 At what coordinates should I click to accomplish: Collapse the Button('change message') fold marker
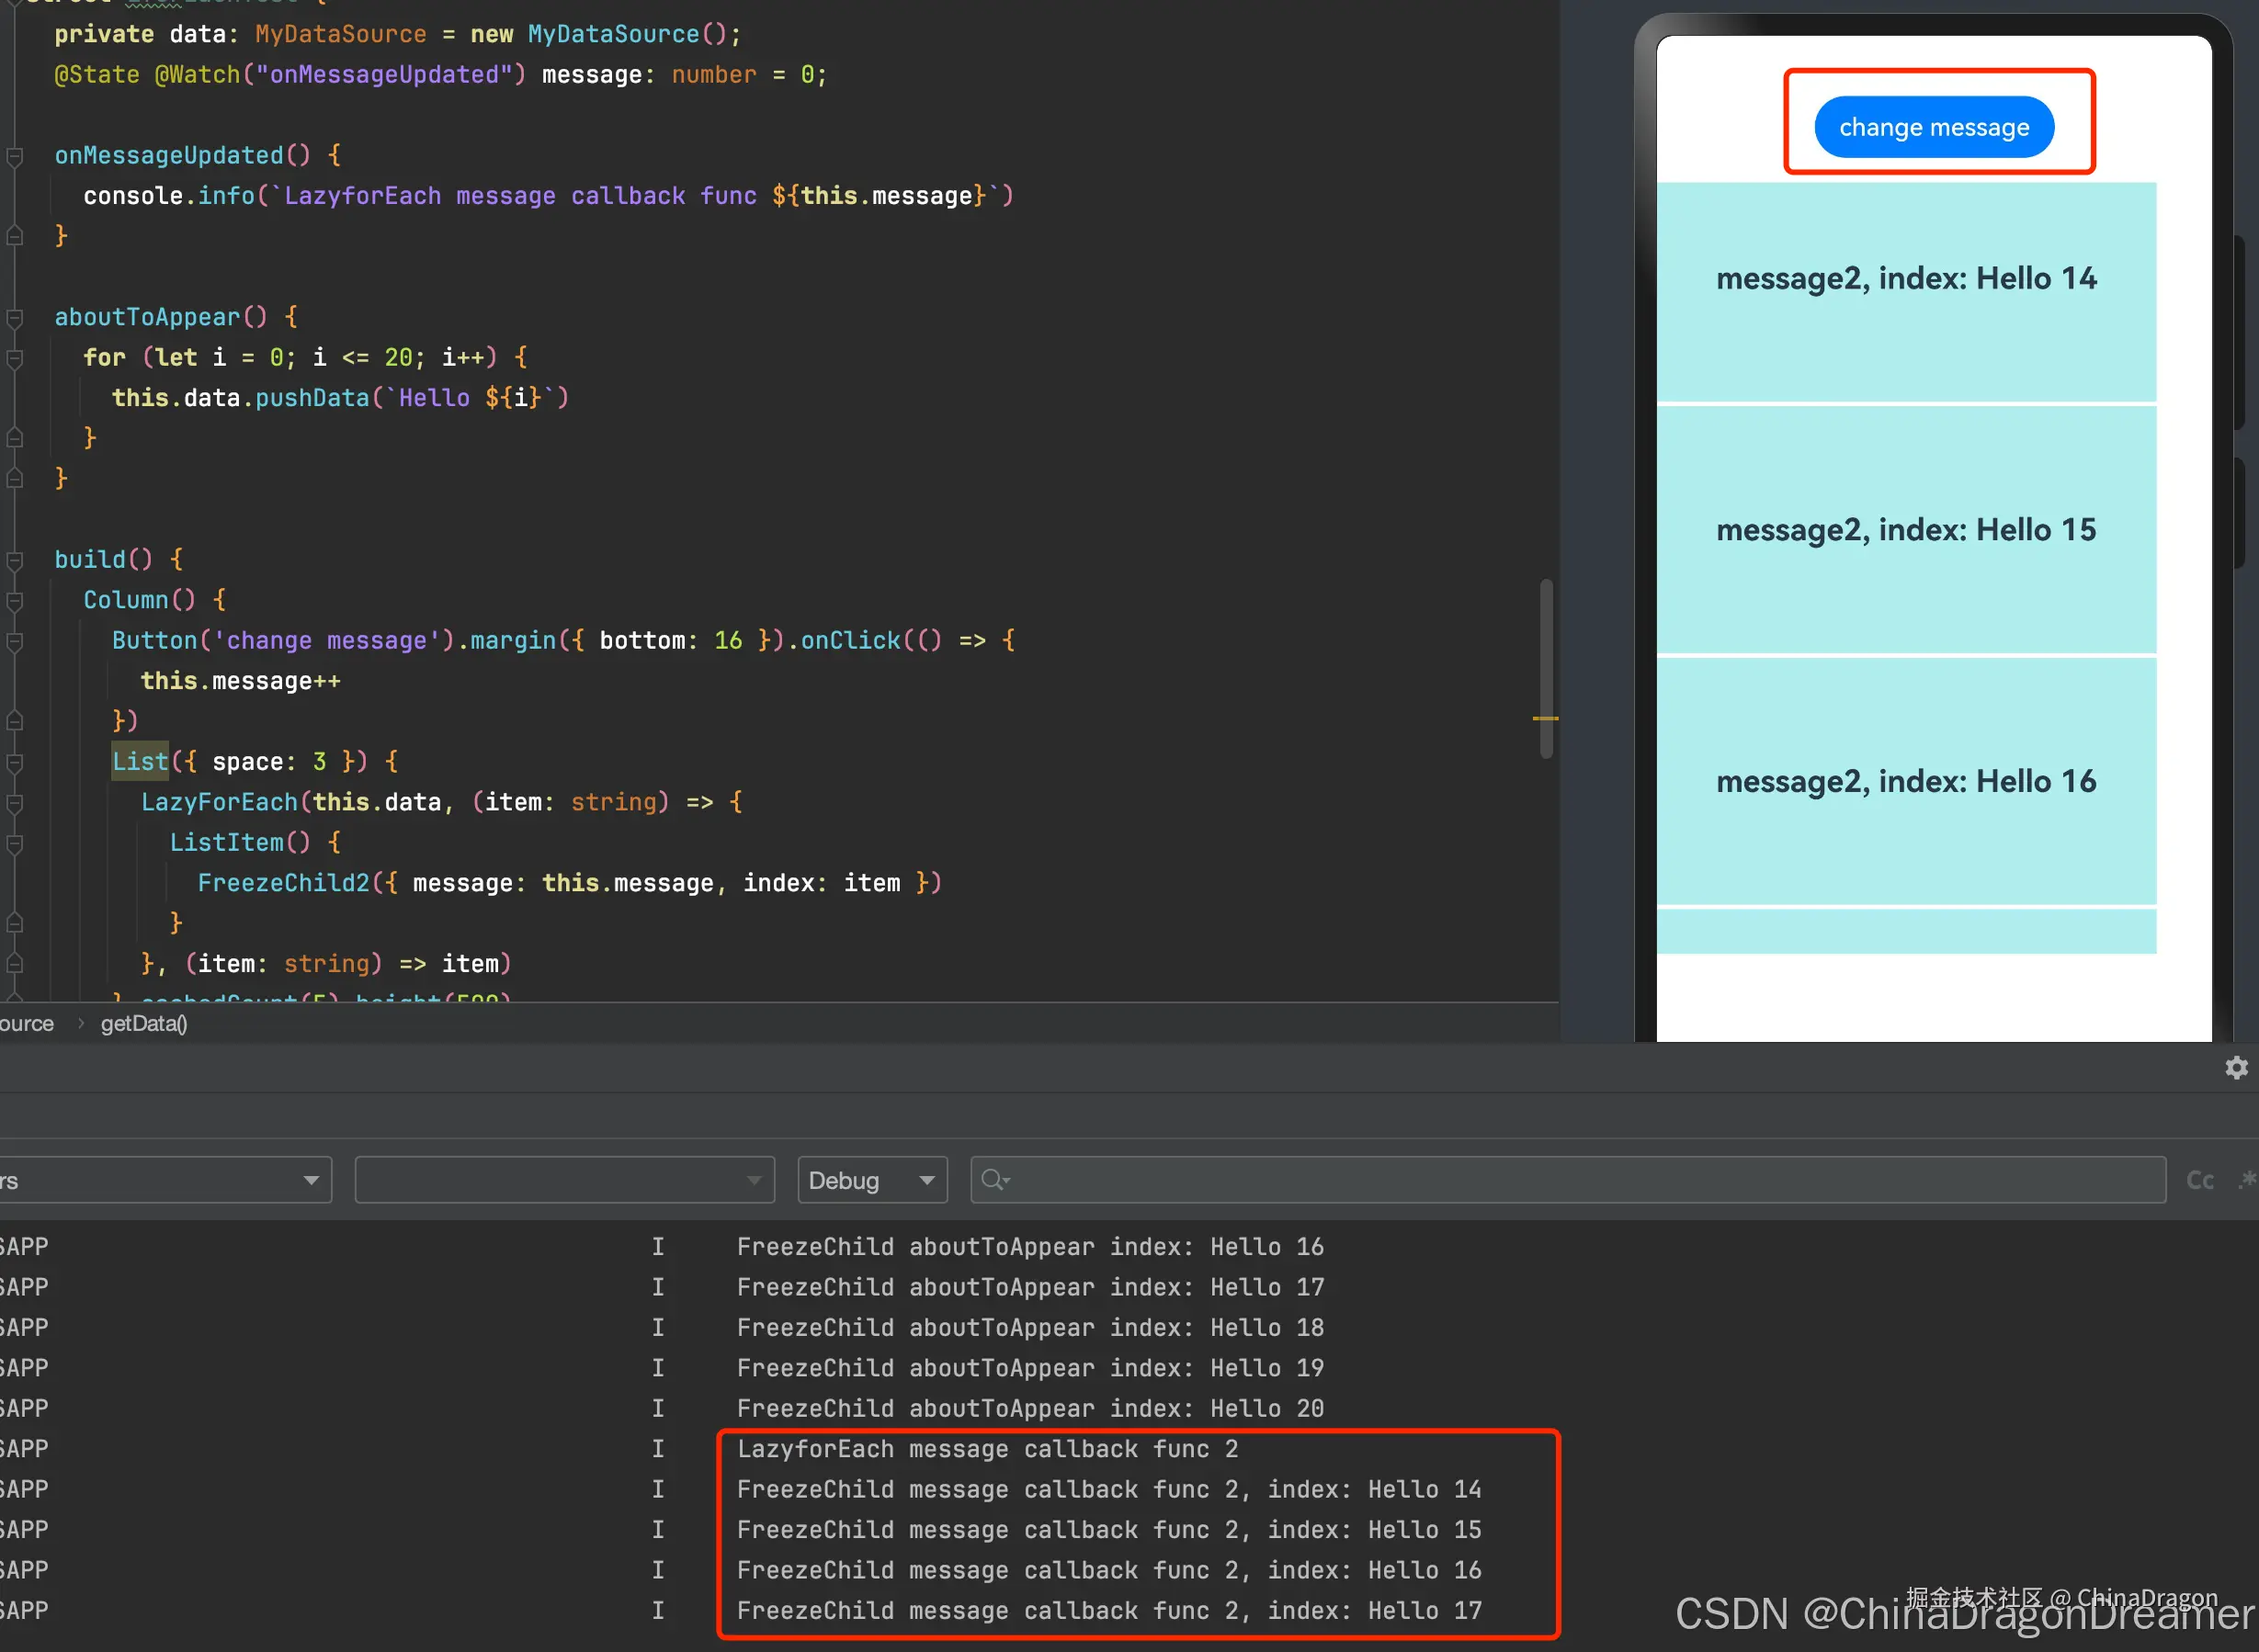[15, 641]
